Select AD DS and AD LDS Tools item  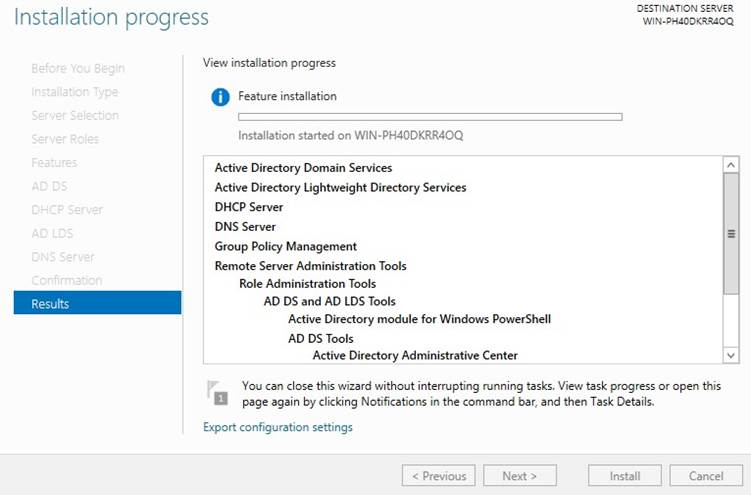[x=330, y=302]
